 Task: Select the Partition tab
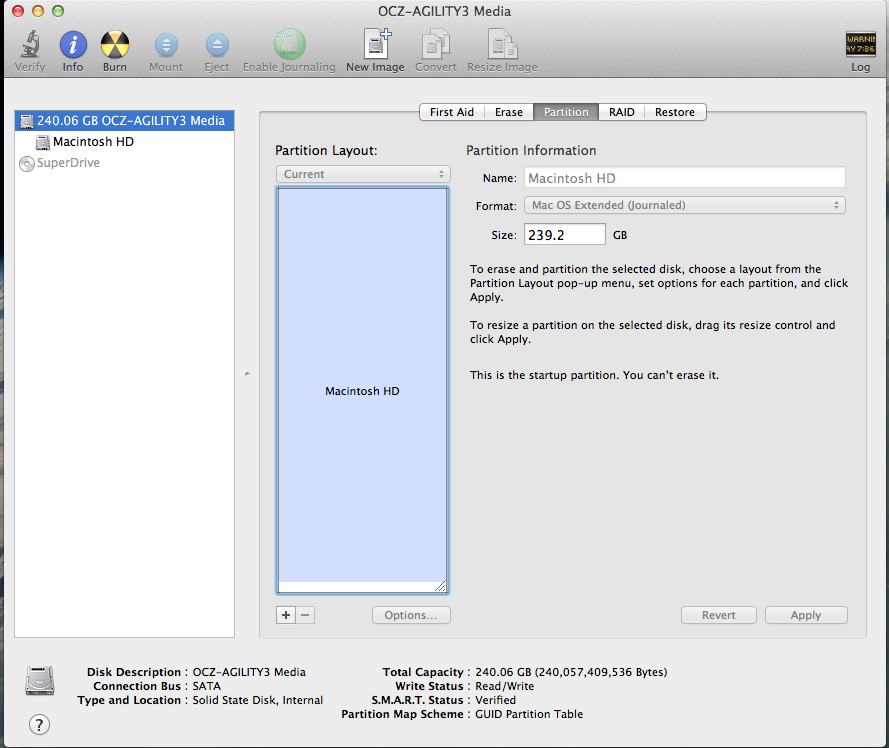click(566, 112)
